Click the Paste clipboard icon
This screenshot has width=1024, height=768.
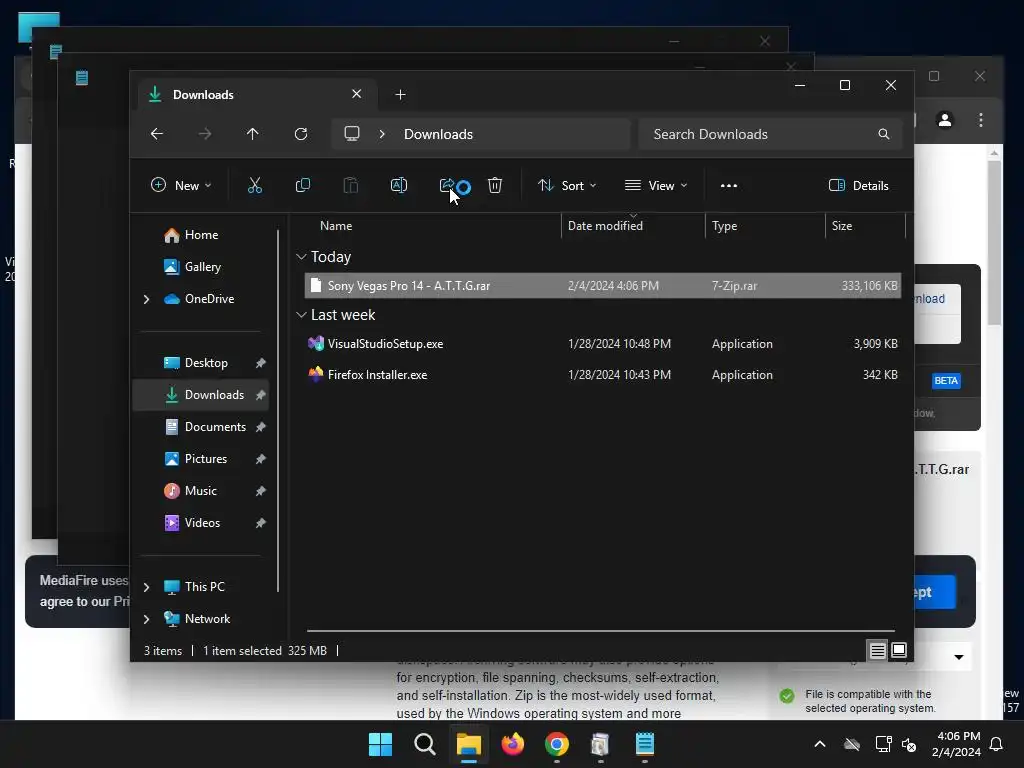351,185
